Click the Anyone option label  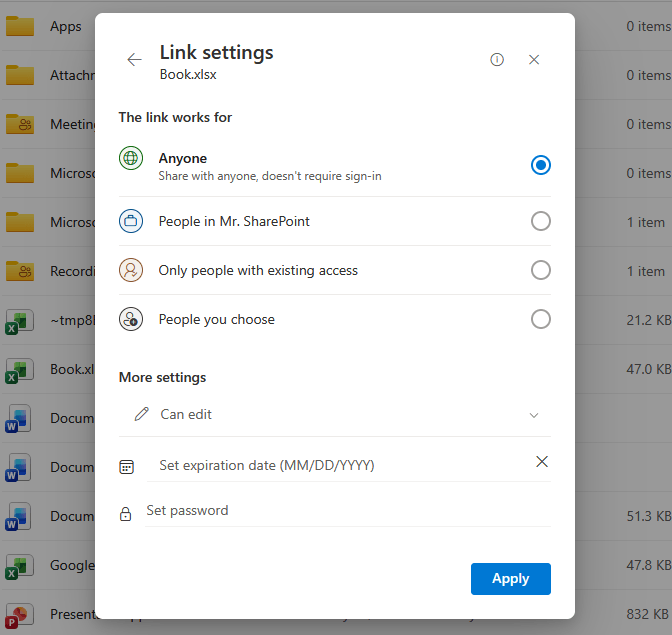point(183,158)
